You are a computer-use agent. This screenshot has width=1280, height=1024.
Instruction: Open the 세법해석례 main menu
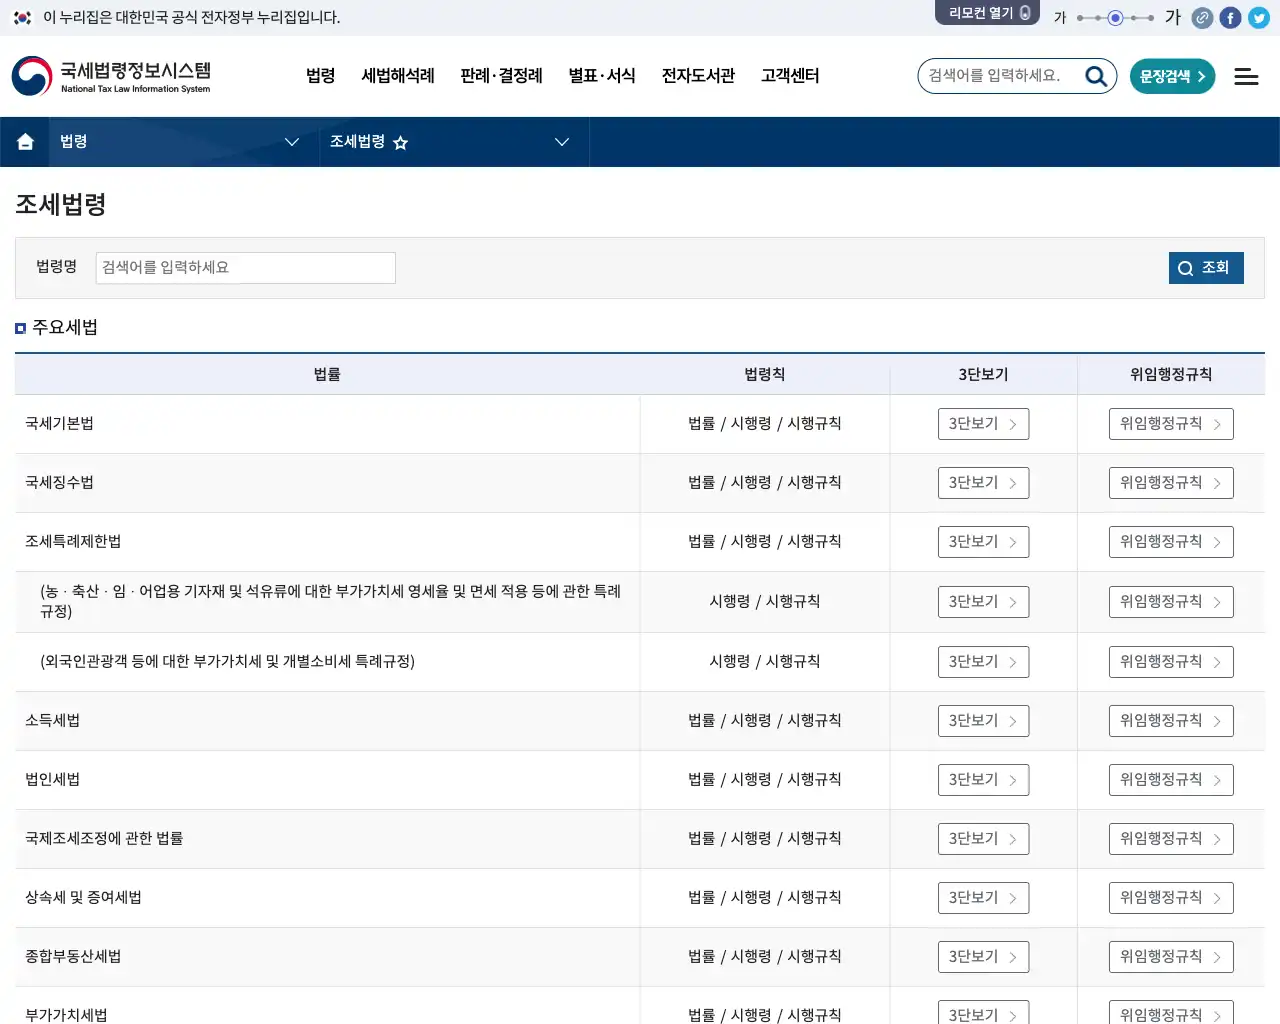pyautogui.click(x=398, y=76)
